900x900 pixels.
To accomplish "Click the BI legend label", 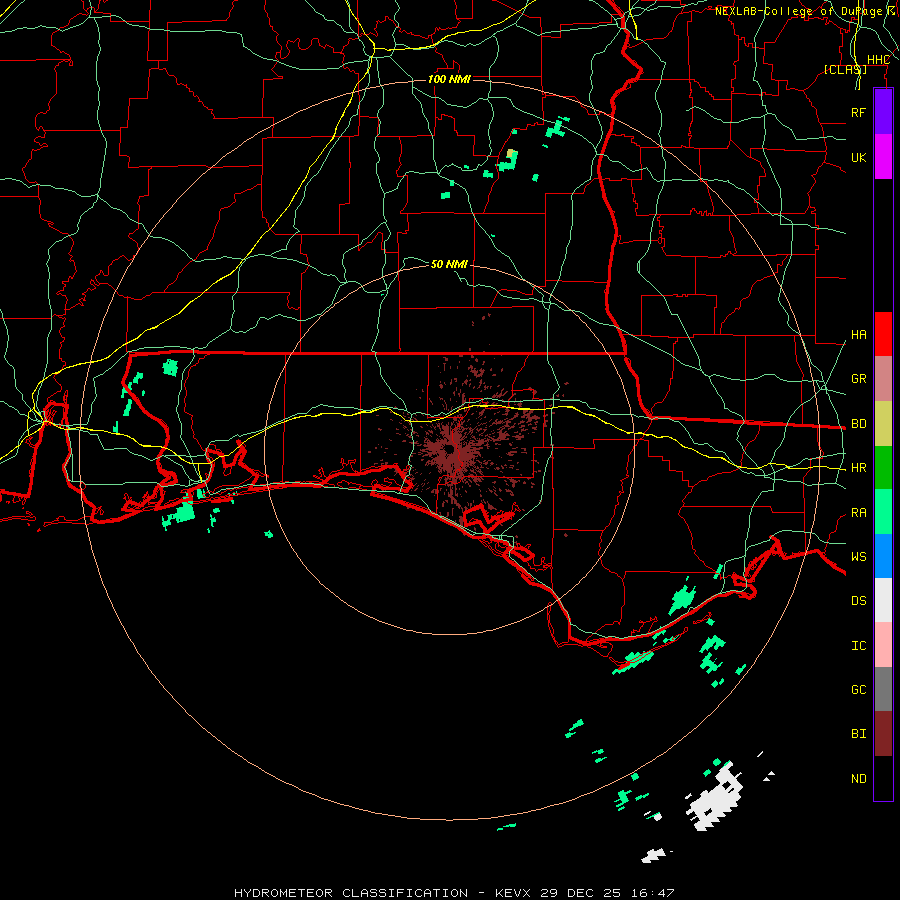I will [858, 734].
